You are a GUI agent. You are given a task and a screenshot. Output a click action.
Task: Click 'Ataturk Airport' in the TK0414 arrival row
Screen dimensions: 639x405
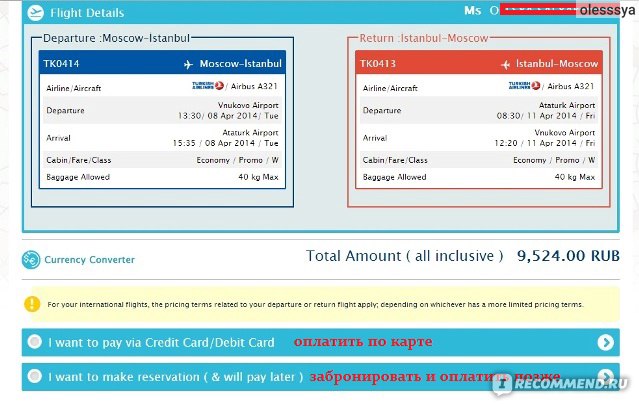click(250, 132)
